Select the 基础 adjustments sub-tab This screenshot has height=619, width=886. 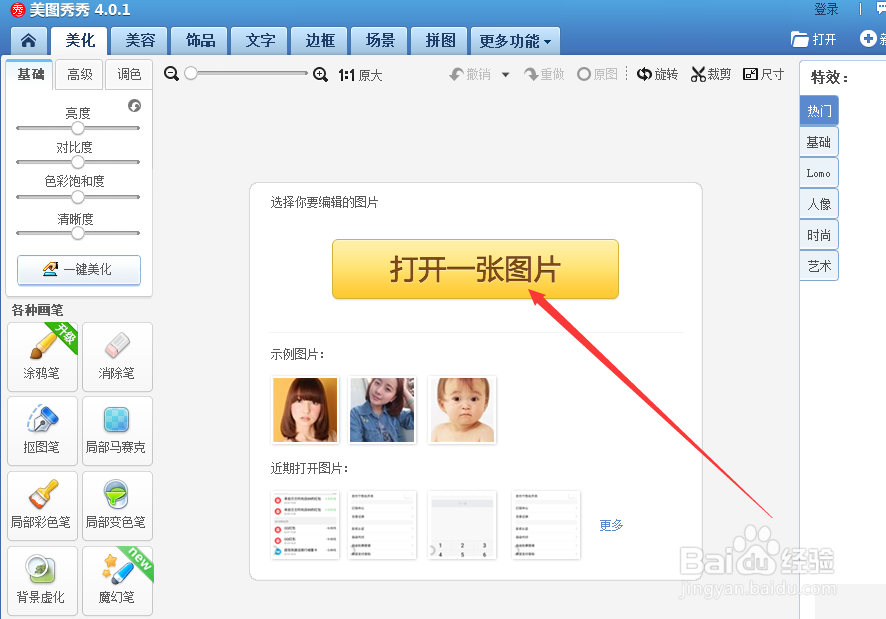coord(30,74)
